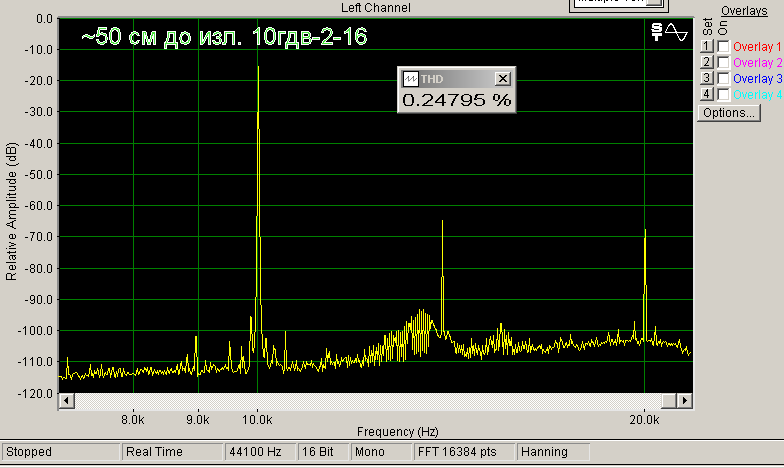Click the 8.0k frequency axis label
This screenshot has width=784, height=468.
(x=132, y=420)
